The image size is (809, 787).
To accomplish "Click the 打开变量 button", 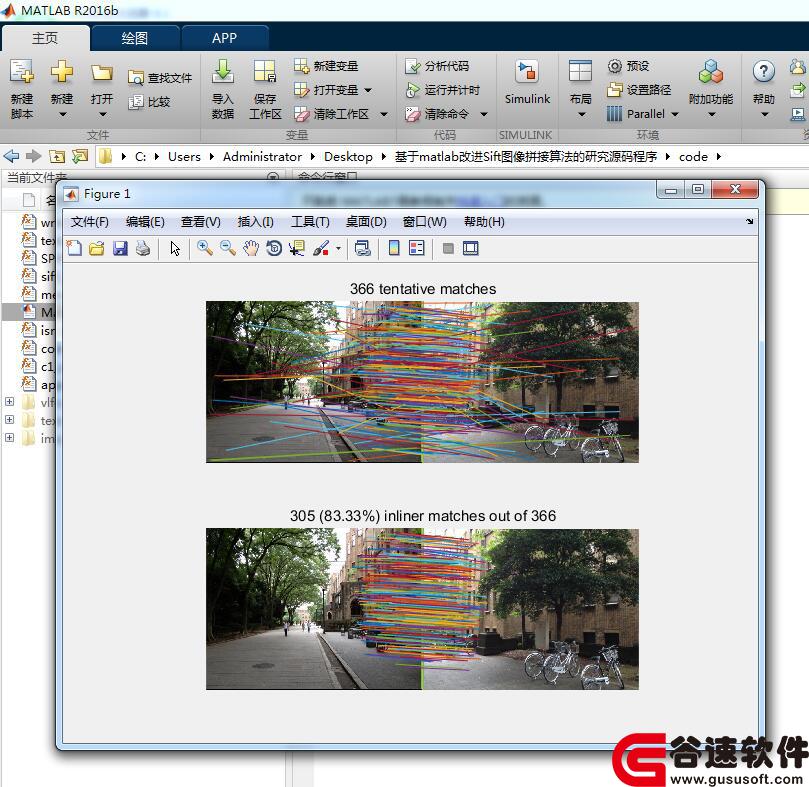I will coord(326,90).
